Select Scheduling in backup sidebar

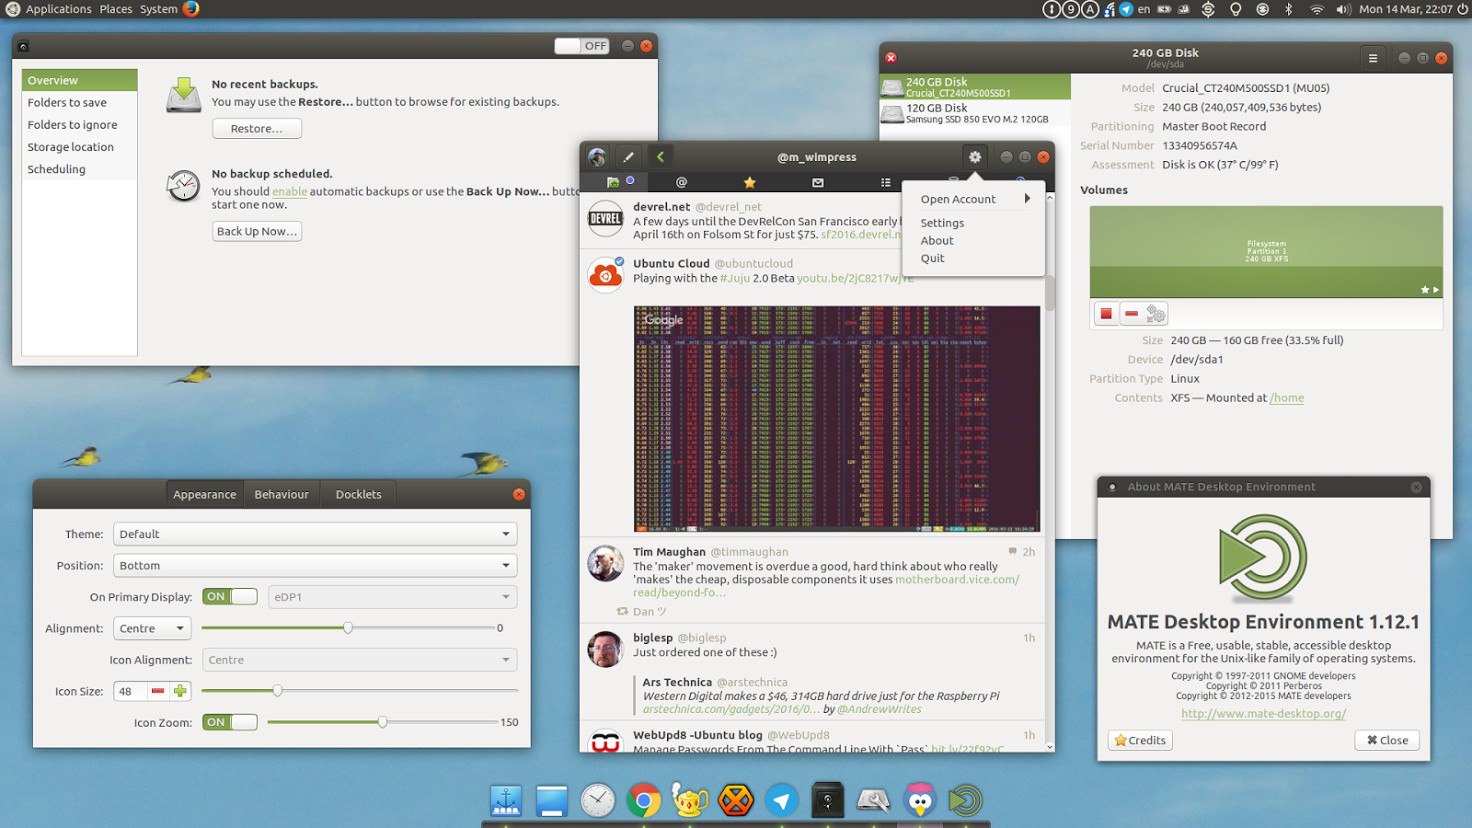79,169
